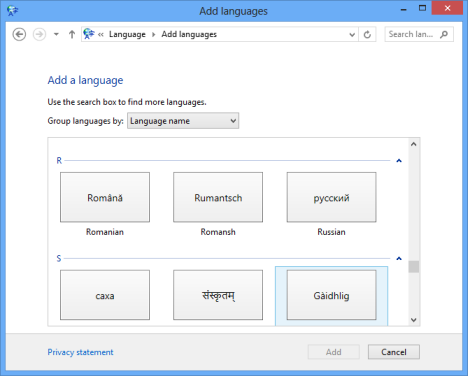Click the breadcrumb arrow after Language

coord(154,34)
